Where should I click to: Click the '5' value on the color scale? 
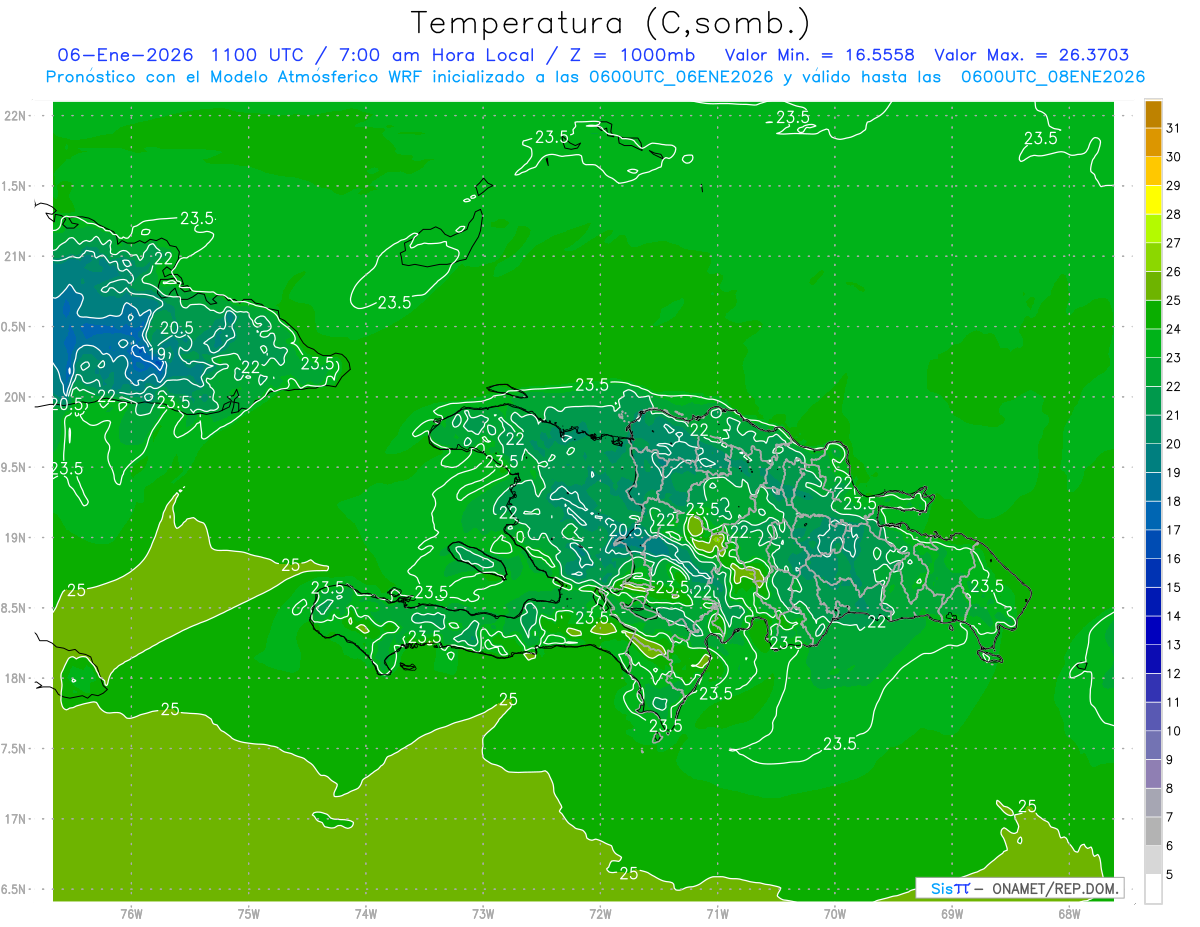[x=1170, y=875]
